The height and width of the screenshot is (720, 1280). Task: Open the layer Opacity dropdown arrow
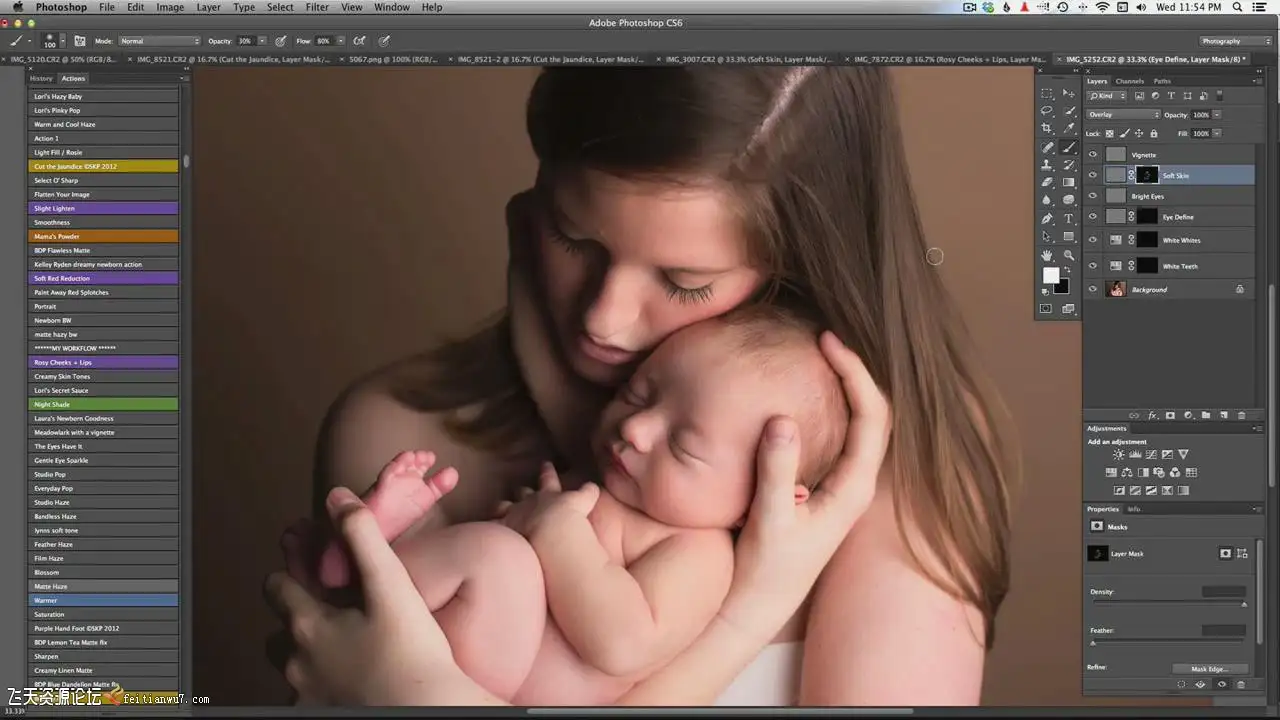pos(1216,114)
